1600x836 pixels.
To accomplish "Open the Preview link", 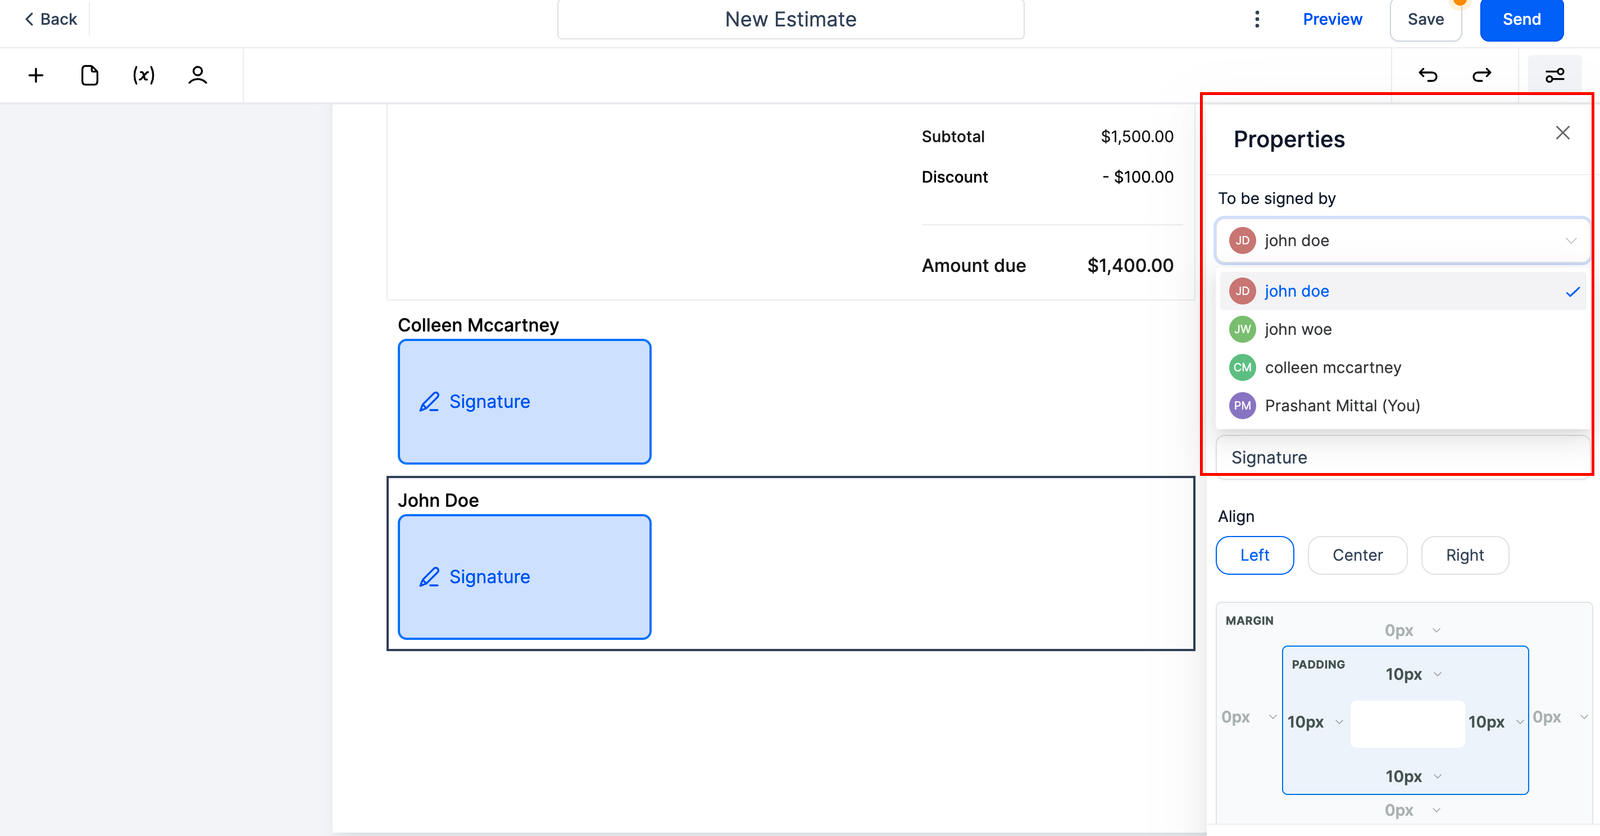I will click(x=1332, y=19).
